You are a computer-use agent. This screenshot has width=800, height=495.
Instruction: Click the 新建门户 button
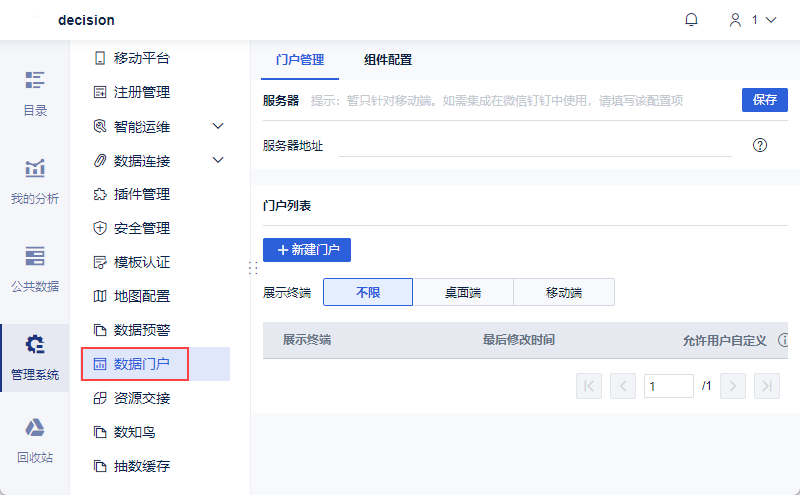coord(307,250)
